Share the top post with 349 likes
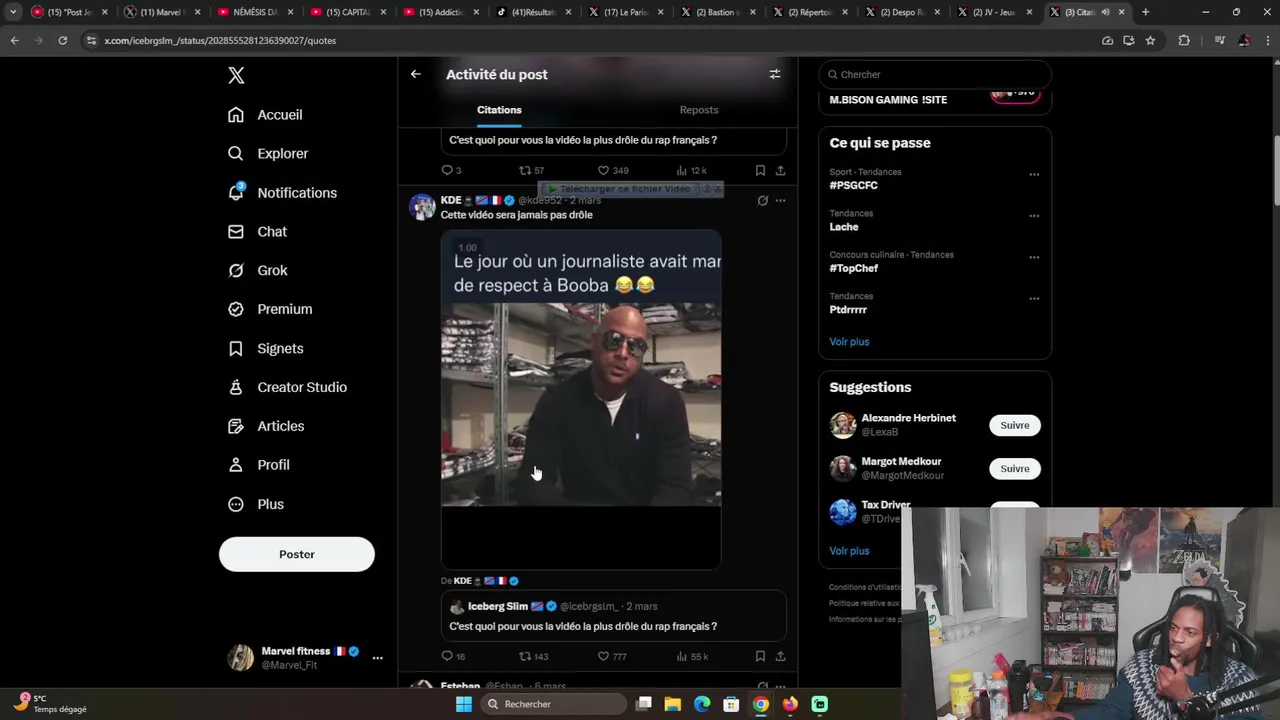The image size is (1280, 720). pyautogui.click(x=780, y=170)
